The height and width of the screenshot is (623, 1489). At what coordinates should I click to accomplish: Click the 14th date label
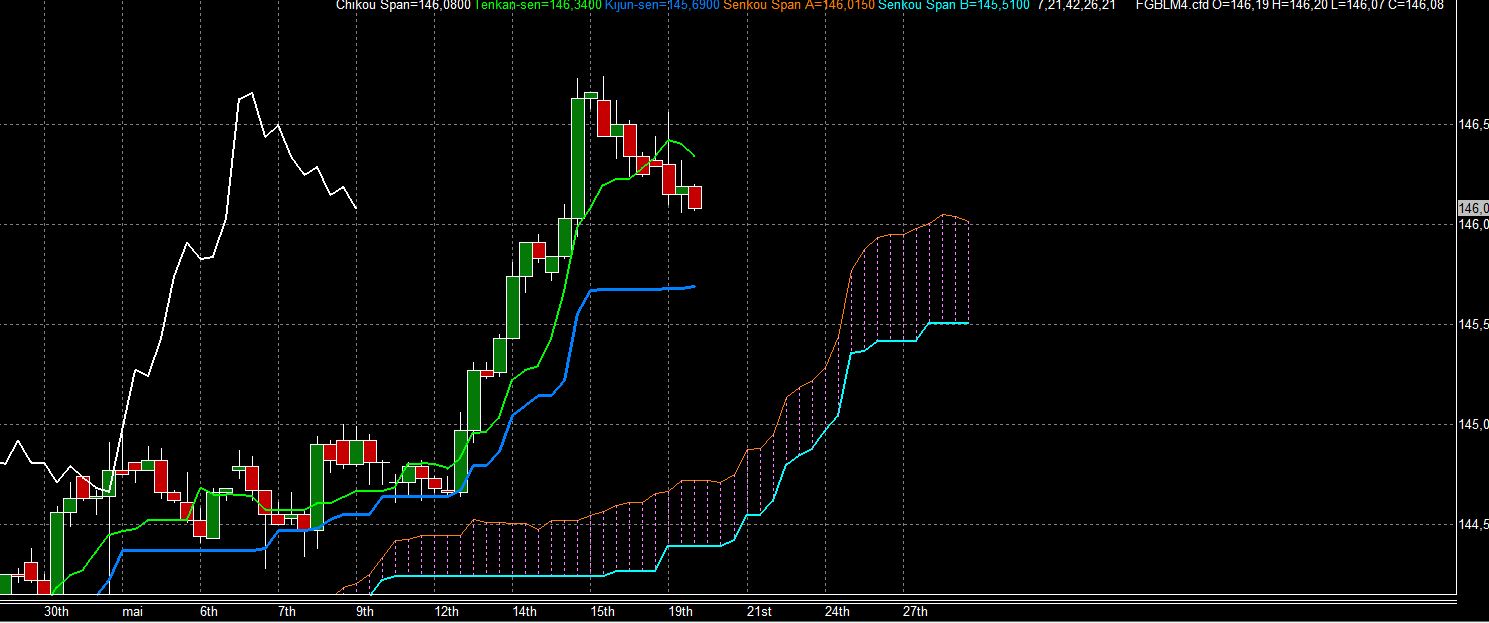point(525,611)
